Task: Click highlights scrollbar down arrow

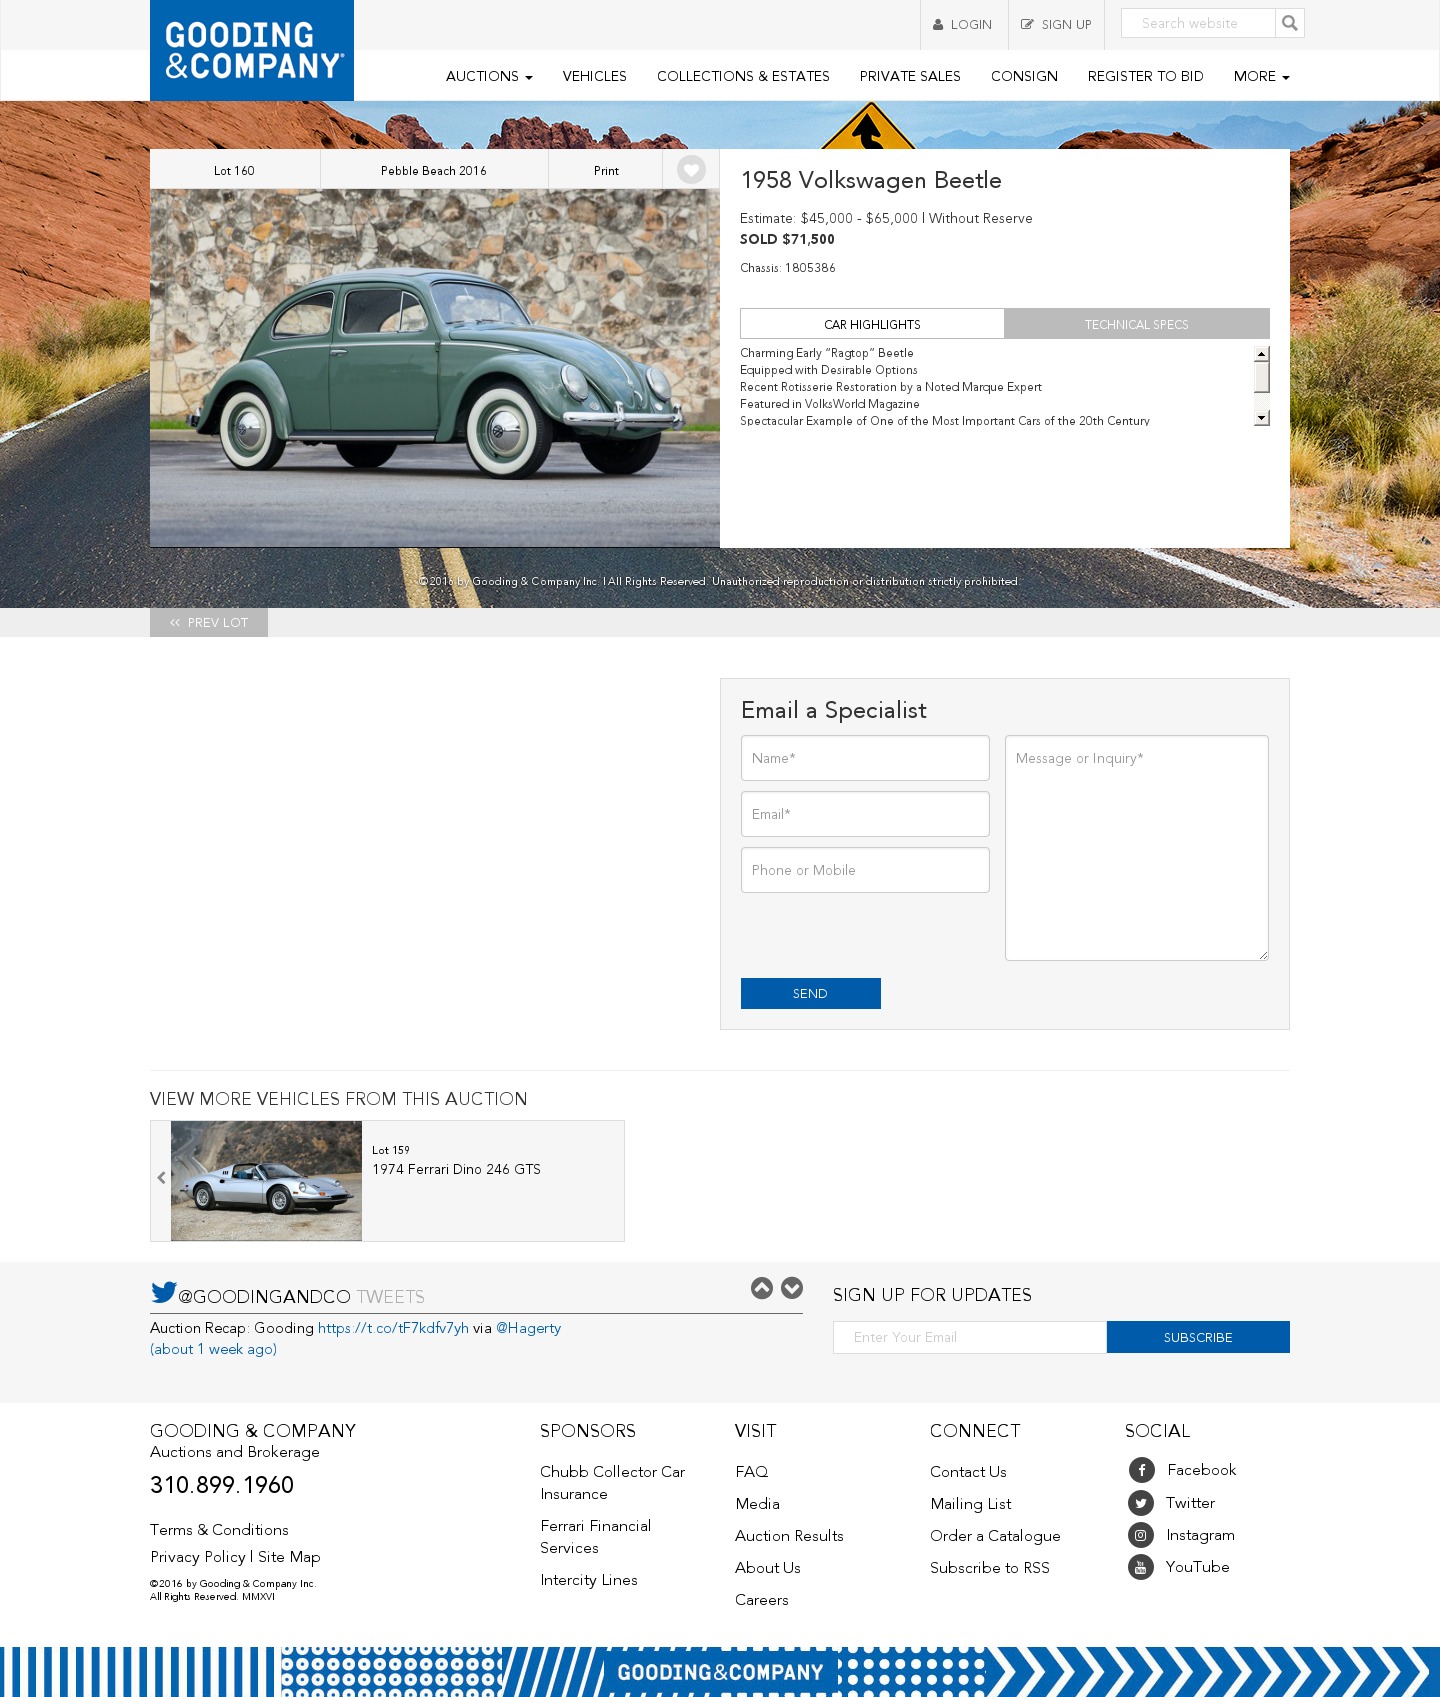Action: click(x=1262, y=418)
